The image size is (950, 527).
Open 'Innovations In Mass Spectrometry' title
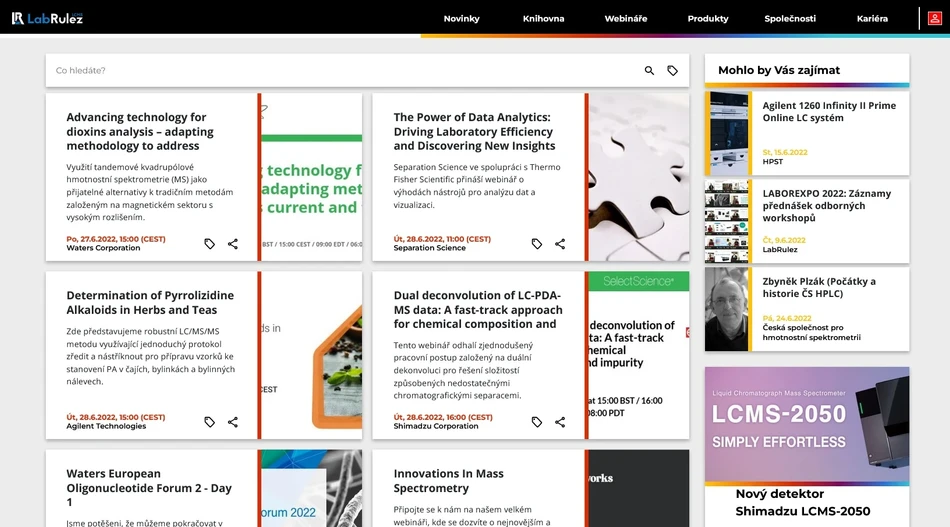(448, 480)
